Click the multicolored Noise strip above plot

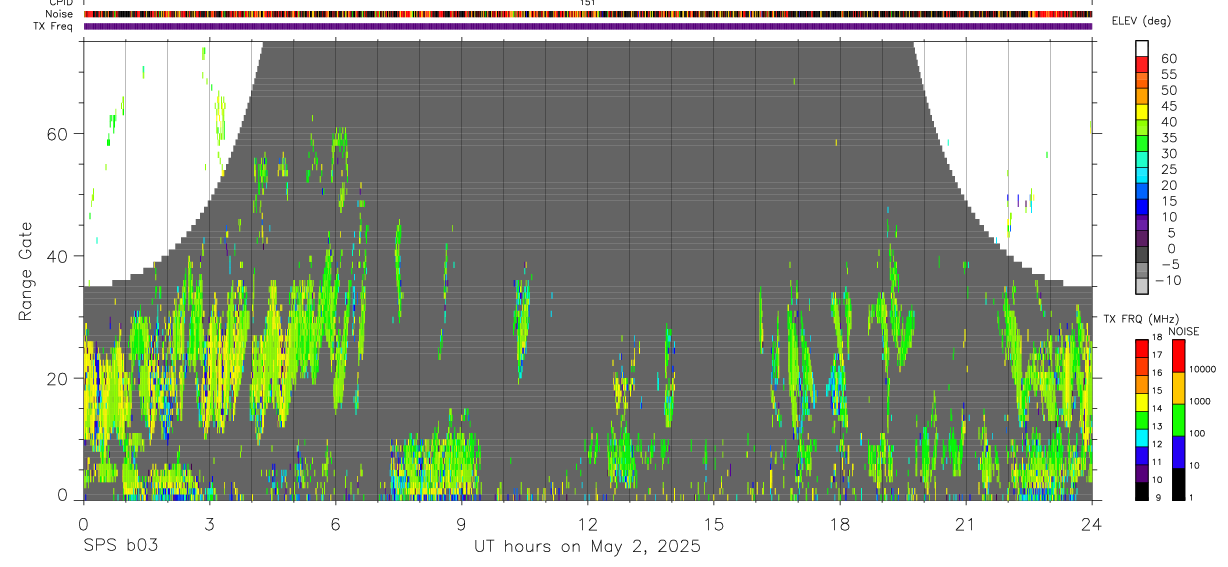click(x=588, y=14)
